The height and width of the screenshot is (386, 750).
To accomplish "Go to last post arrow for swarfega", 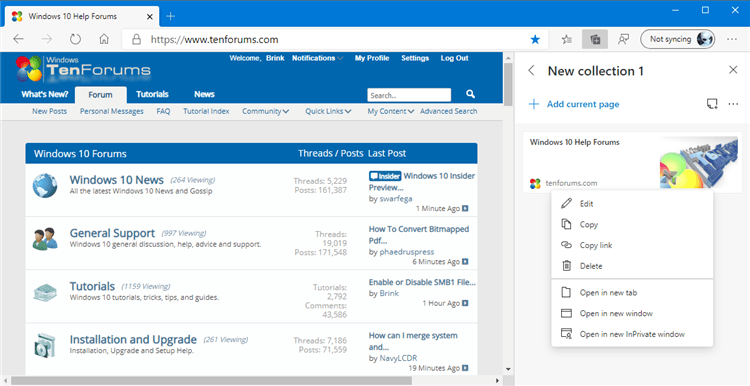I will coord(465,209).
